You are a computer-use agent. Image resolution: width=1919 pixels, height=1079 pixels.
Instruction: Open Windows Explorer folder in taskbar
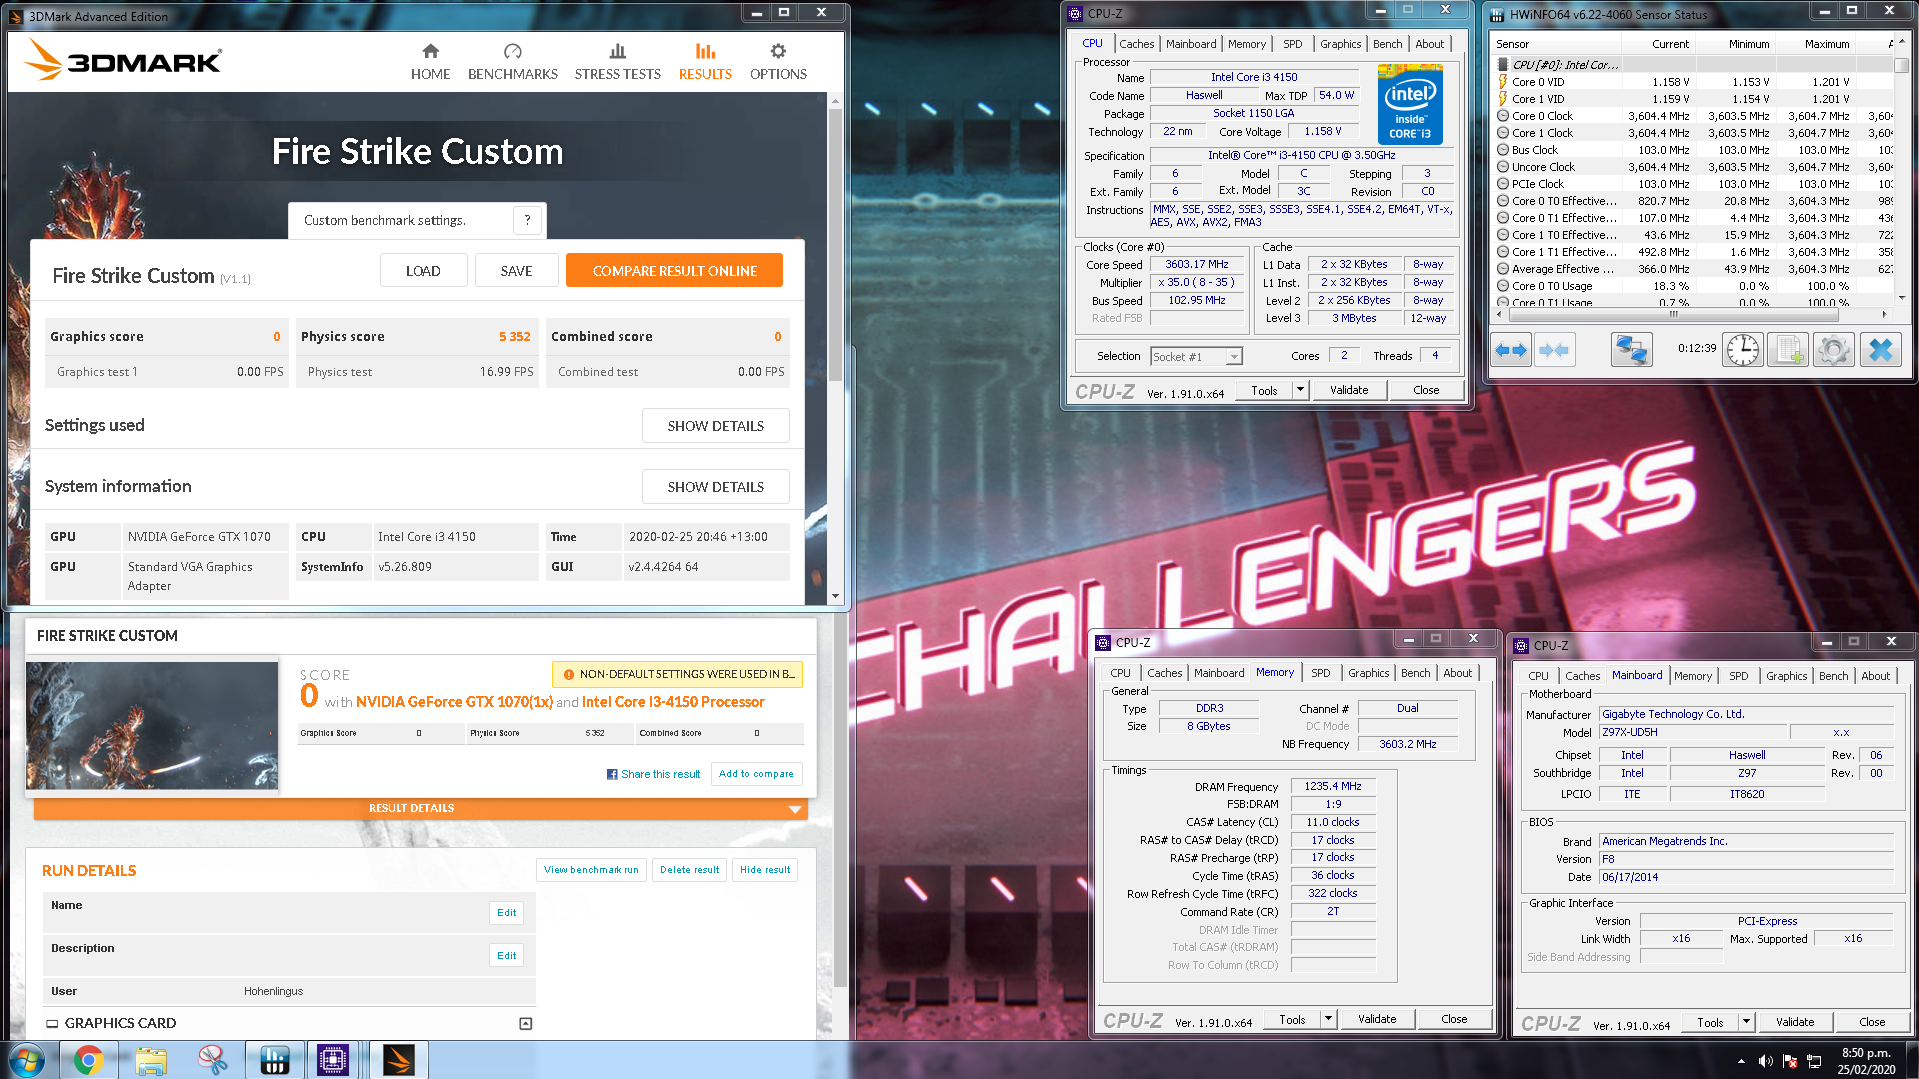[151, 1060]
